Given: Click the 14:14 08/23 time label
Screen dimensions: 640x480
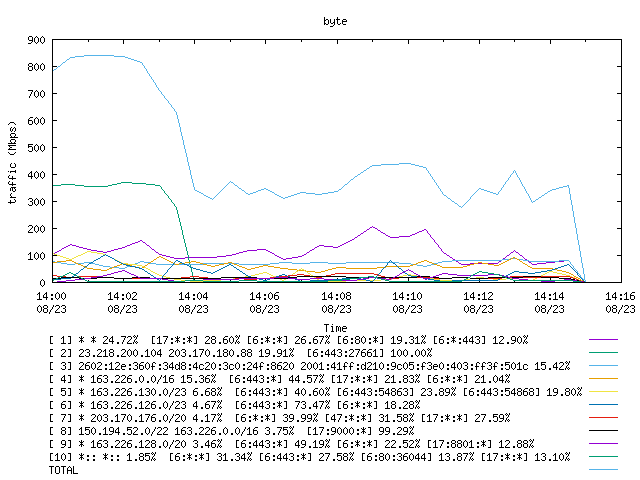Looking at the screenshot, I should point(549,302).
